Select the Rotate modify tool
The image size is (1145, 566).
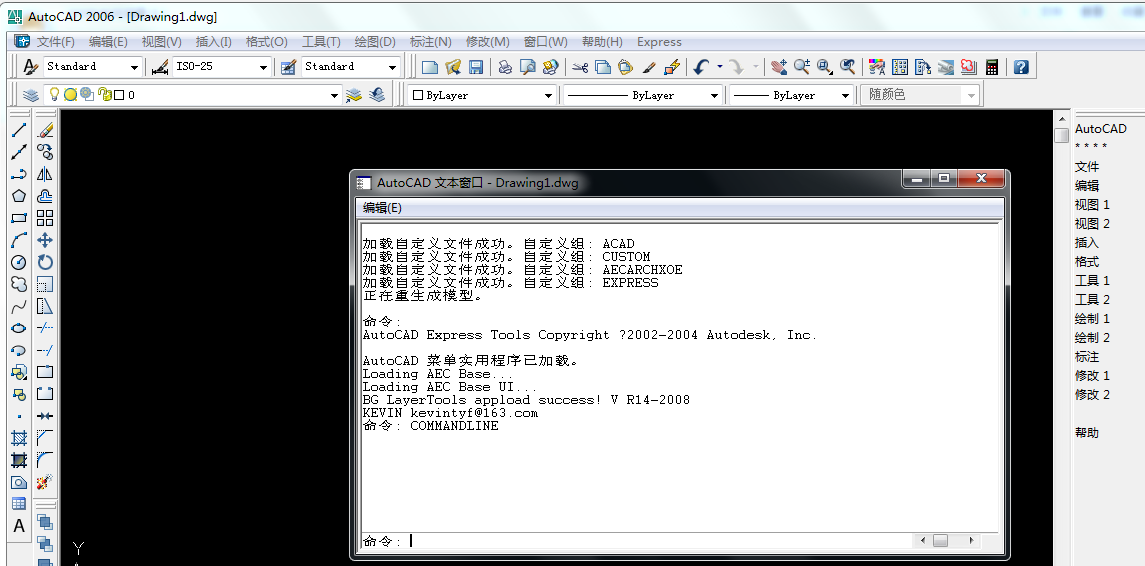coord(45,262)
